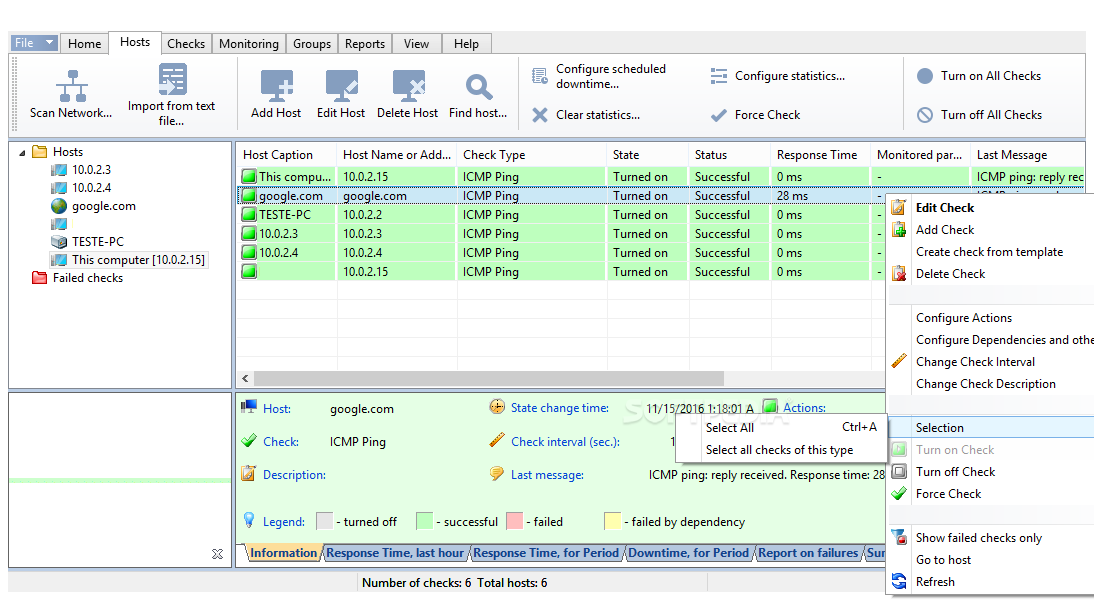The image size is (1094, 600).
Task: Open Configure statistics option
Action: click(x=777, y=76)
